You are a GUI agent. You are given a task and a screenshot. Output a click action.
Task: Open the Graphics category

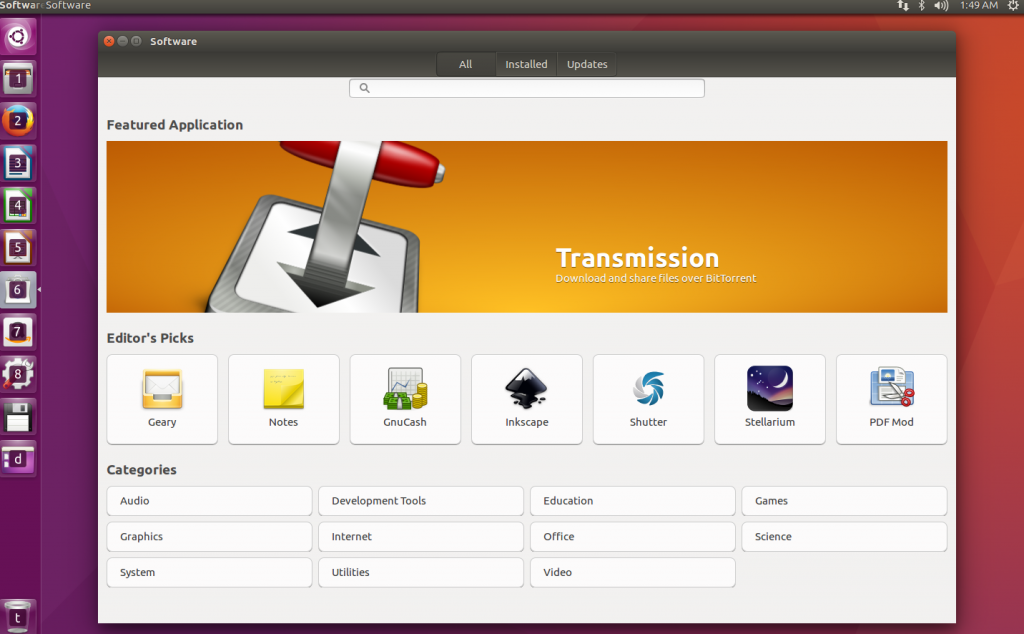tap(209, 537)
